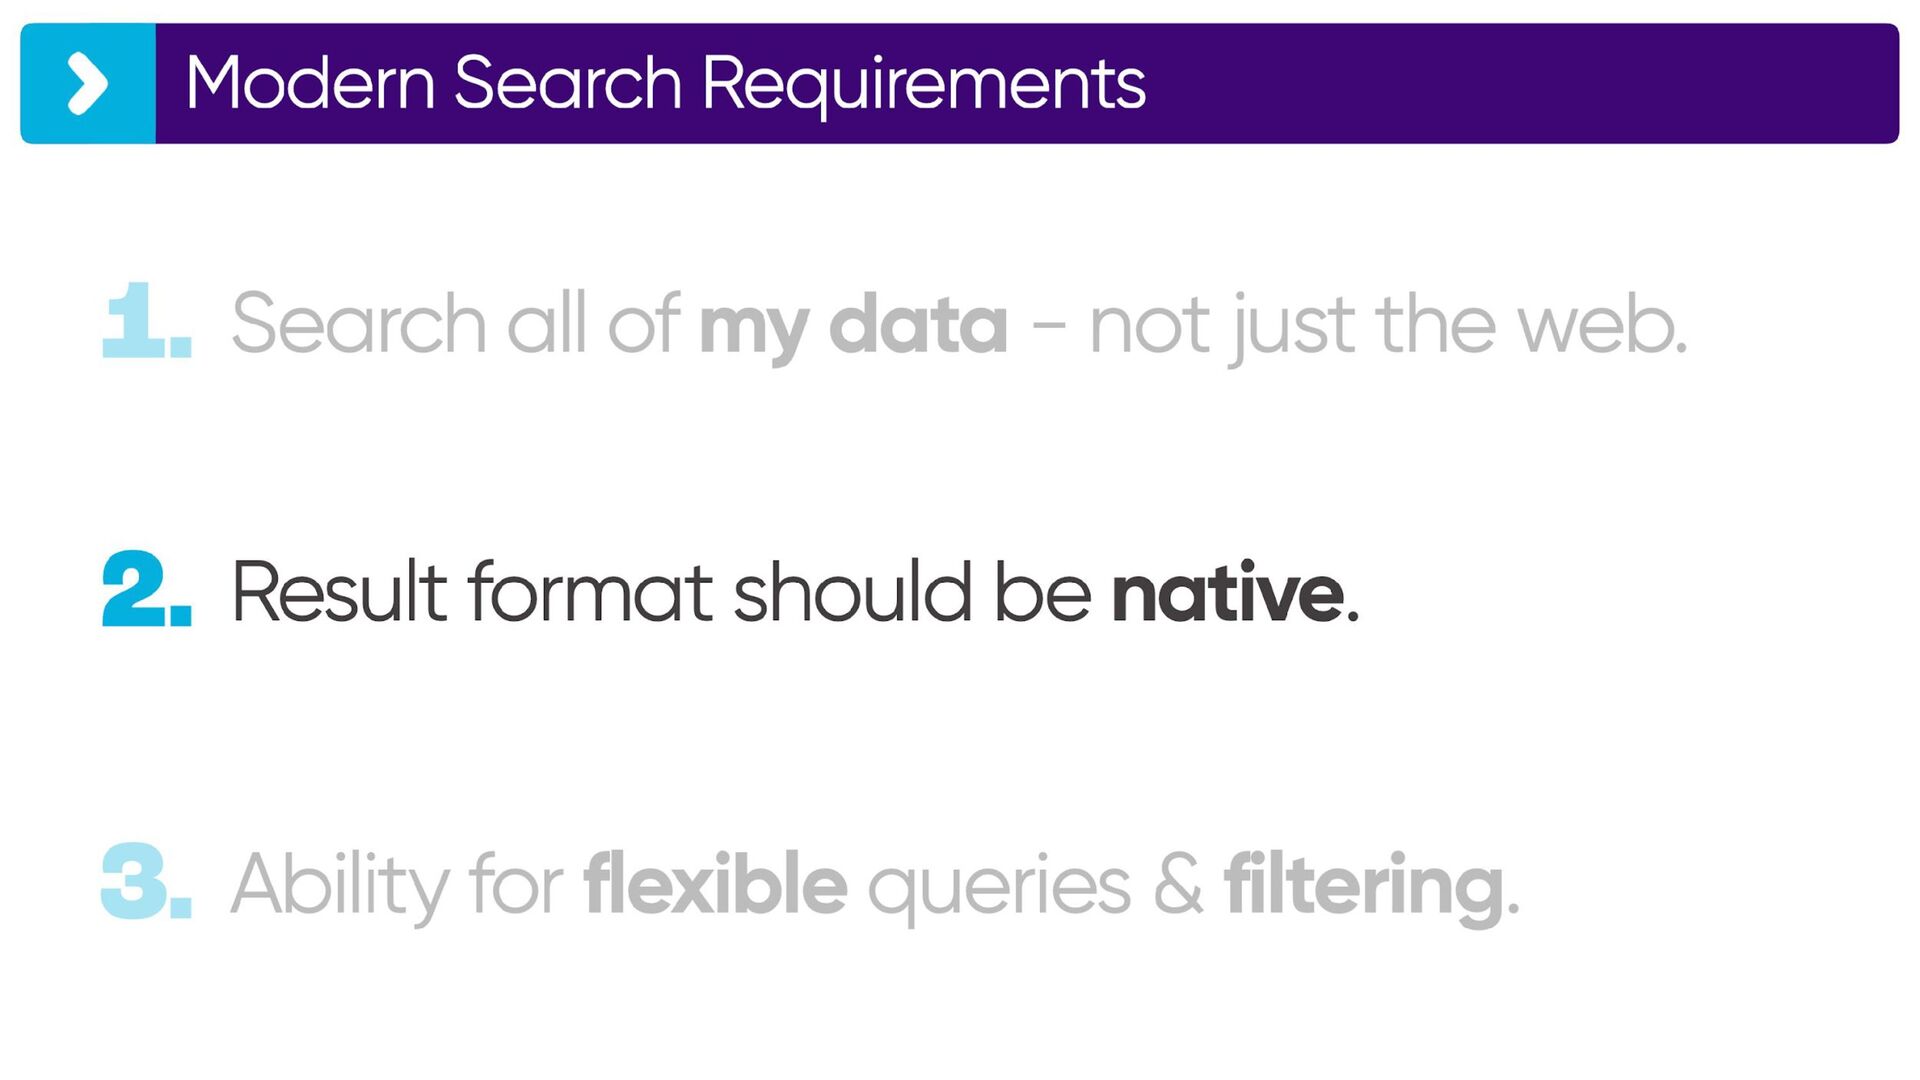Click the cyan box in title bar

88,83
